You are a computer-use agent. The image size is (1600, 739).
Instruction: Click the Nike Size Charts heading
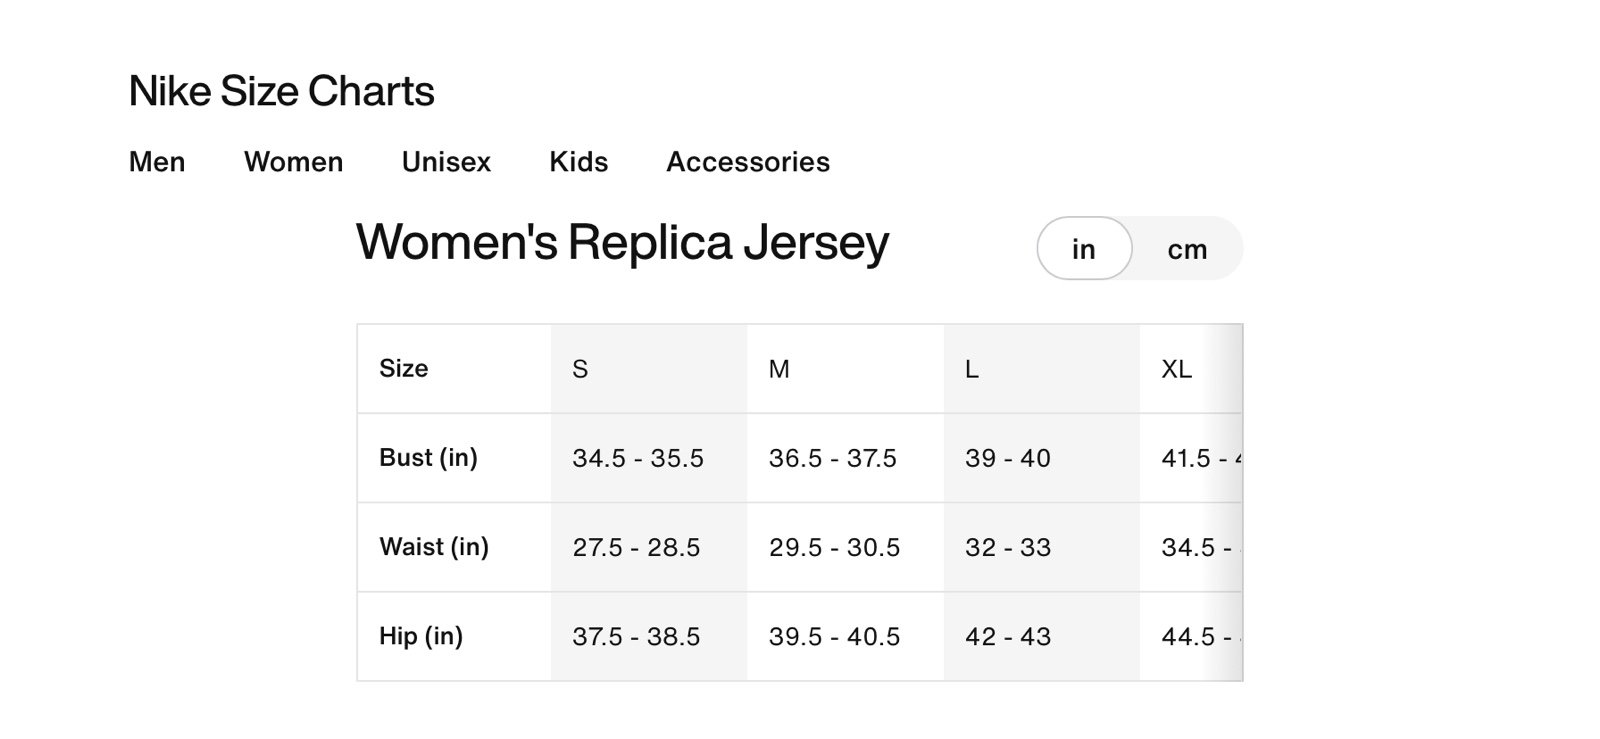(x=282, y=91)
